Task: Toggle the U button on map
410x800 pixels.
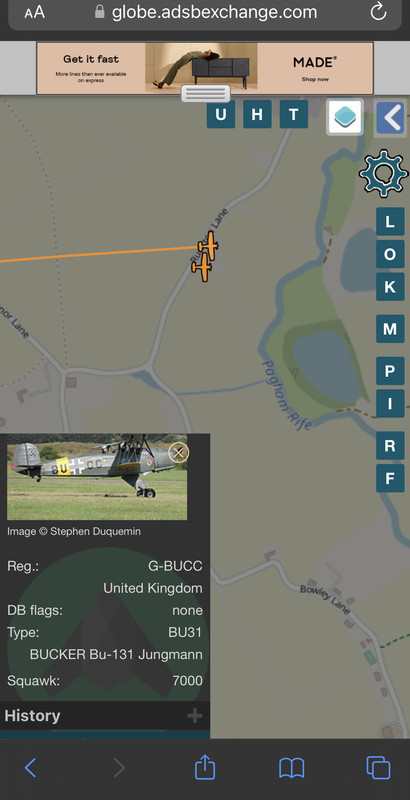Action: point(221,114)
